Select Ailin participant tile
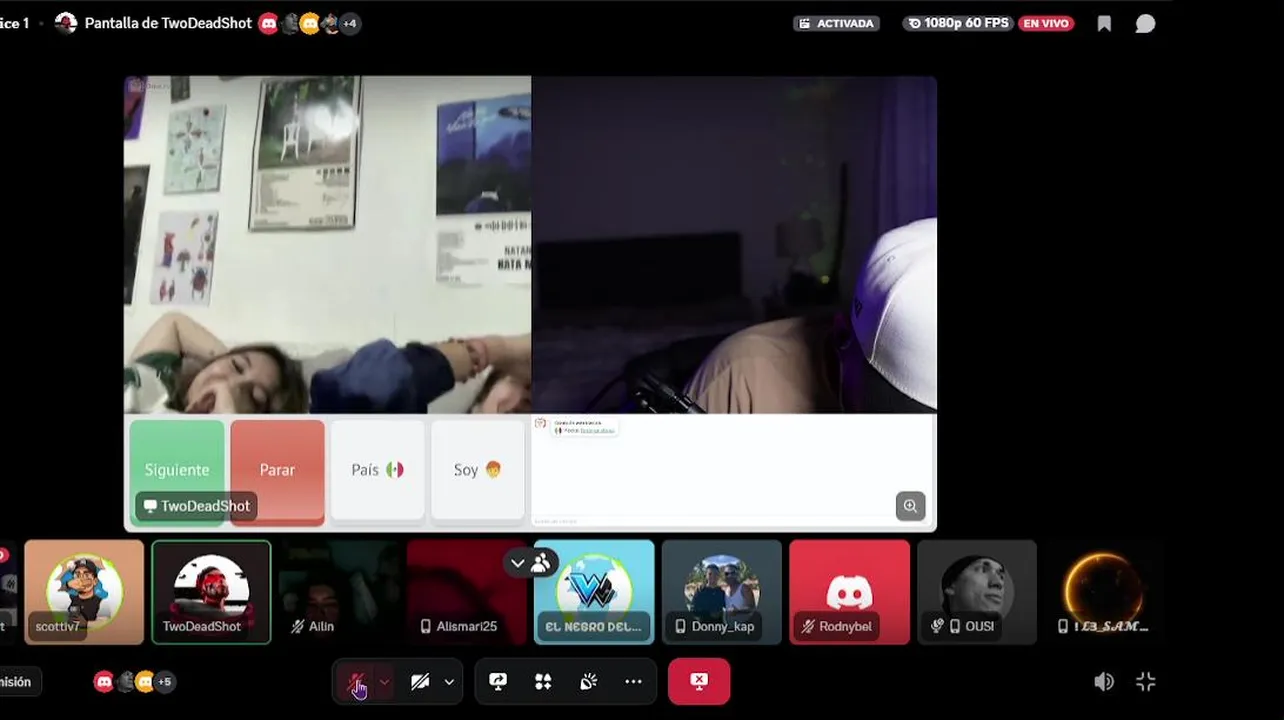1284x720 pixels. (339, 592)
